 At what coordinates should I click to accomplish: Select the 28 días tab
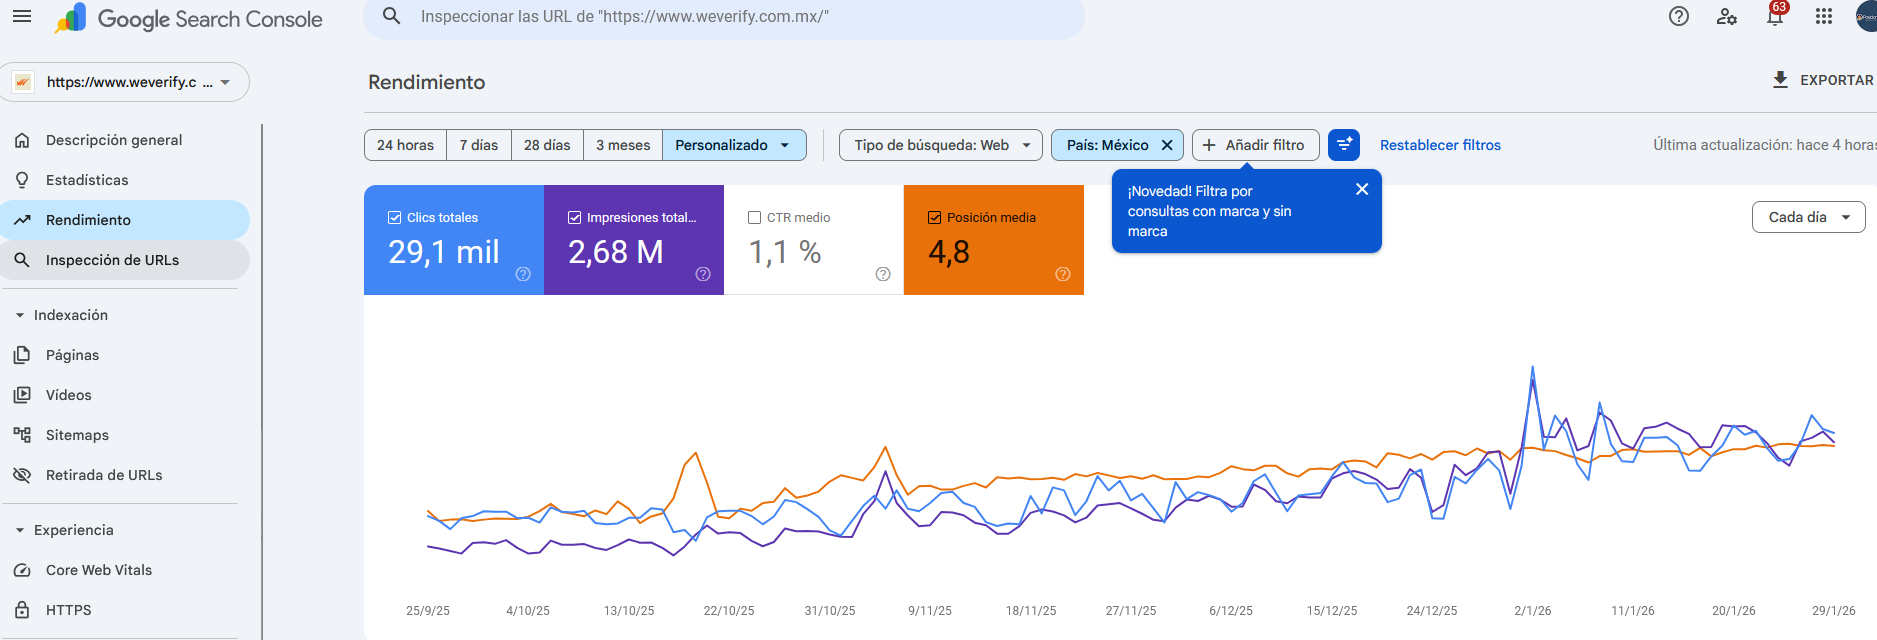(x=547, y=145)
